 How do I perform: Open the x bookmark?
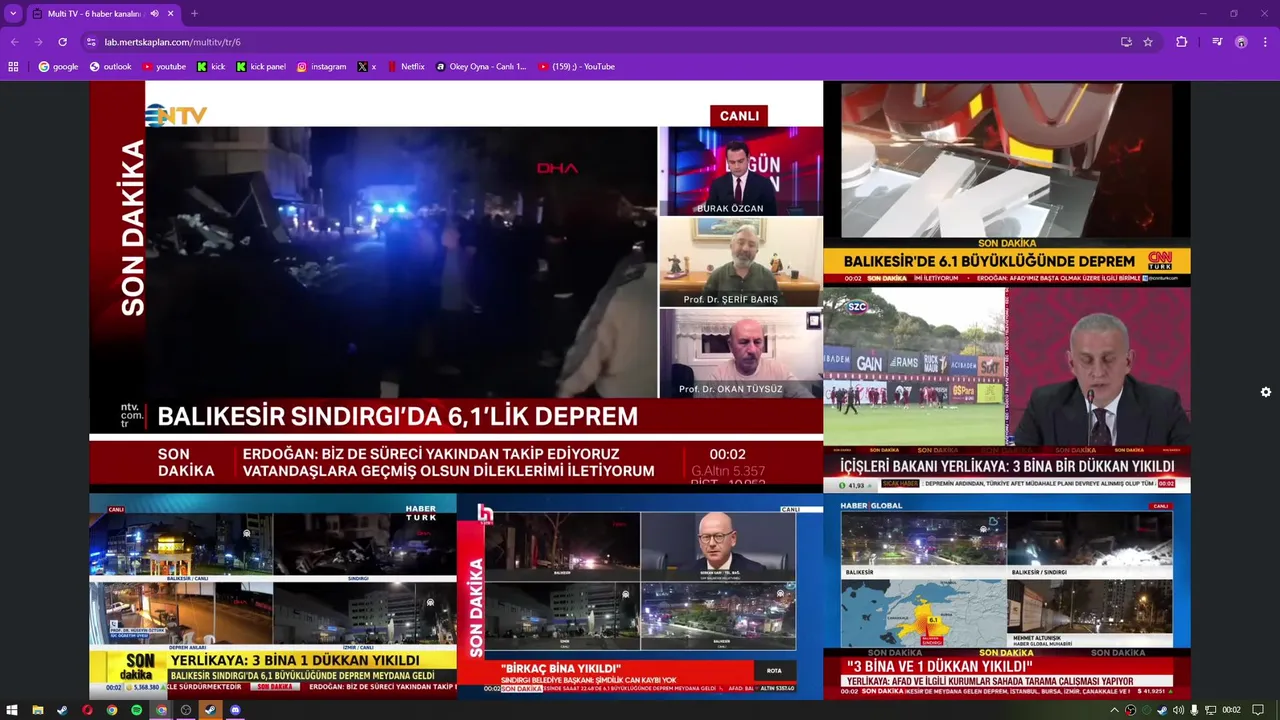(x=367, y=67)
